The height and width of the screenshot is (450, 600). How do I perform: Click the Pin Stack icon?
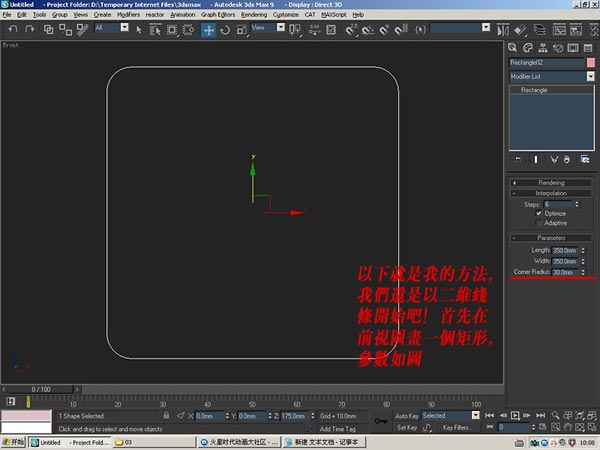click(x=517, y=159)
